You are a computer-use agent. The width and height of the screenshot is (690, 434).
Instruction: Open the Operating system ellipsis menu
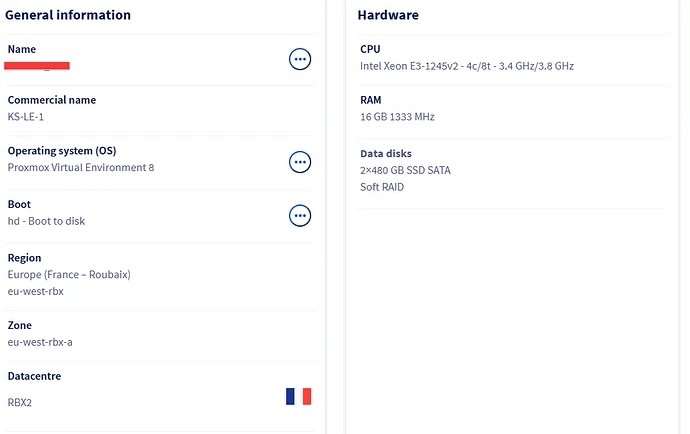pyautogui.click(x=300, y=162)
